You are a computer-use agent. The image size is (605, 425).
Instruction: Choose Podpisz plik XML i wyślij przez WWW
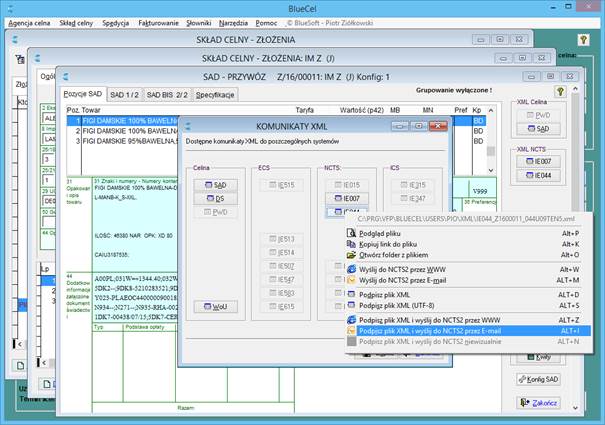click(x=468, y=320)
